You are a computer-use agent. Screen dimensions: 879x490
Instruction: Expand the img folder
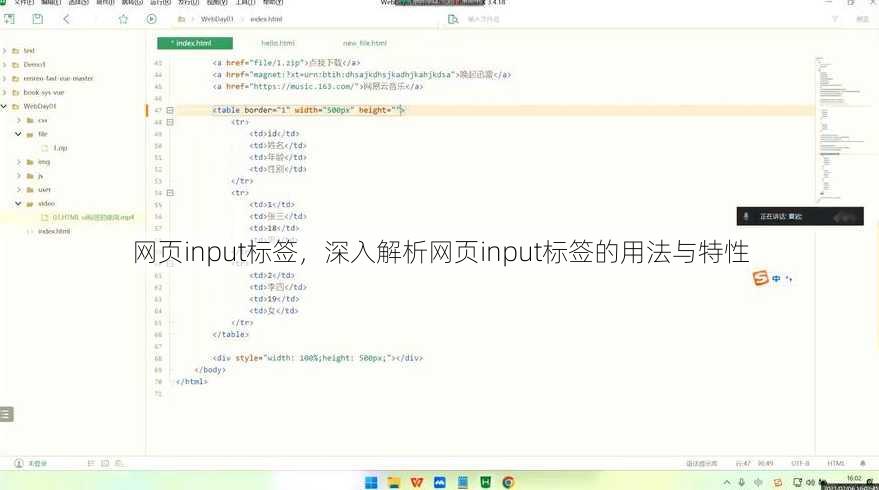tap(18, 162)
